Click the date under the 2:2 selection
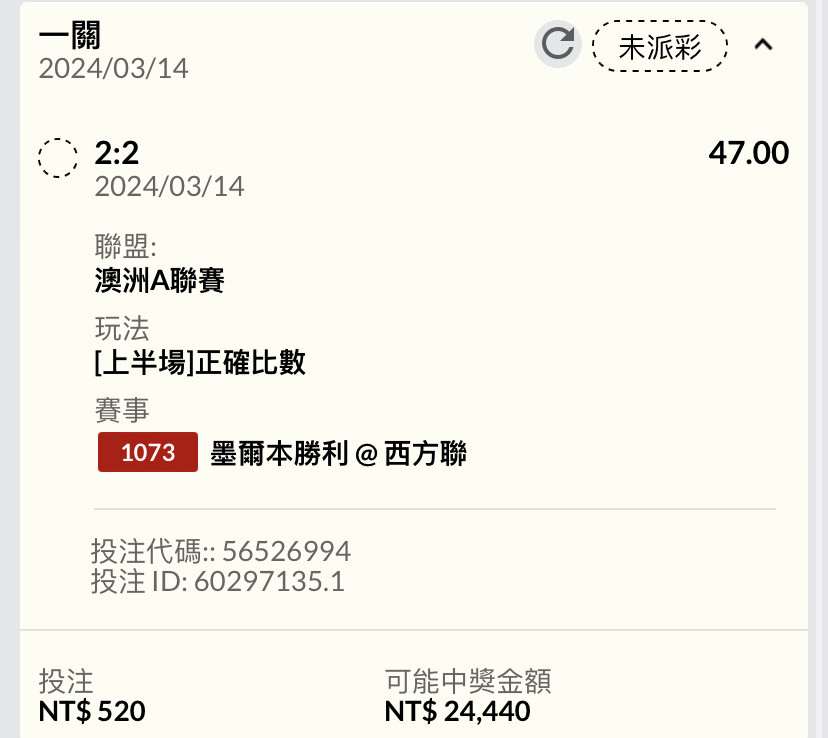 click(170, 186)
